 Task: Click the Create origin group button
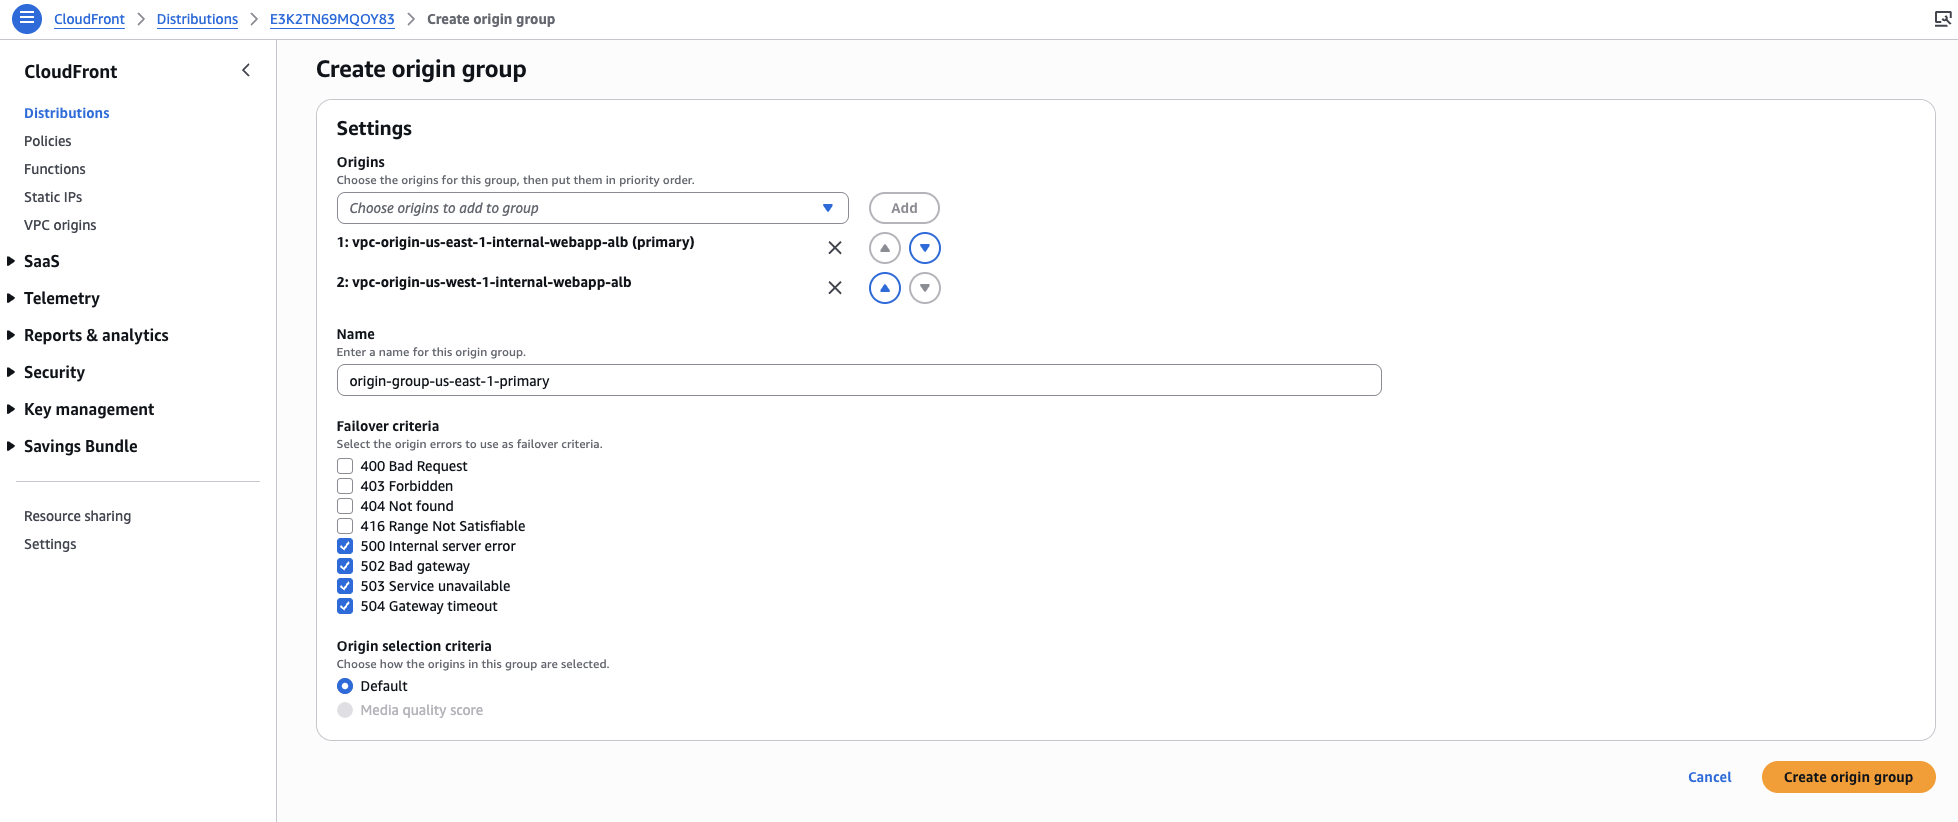click(1848, 777)
